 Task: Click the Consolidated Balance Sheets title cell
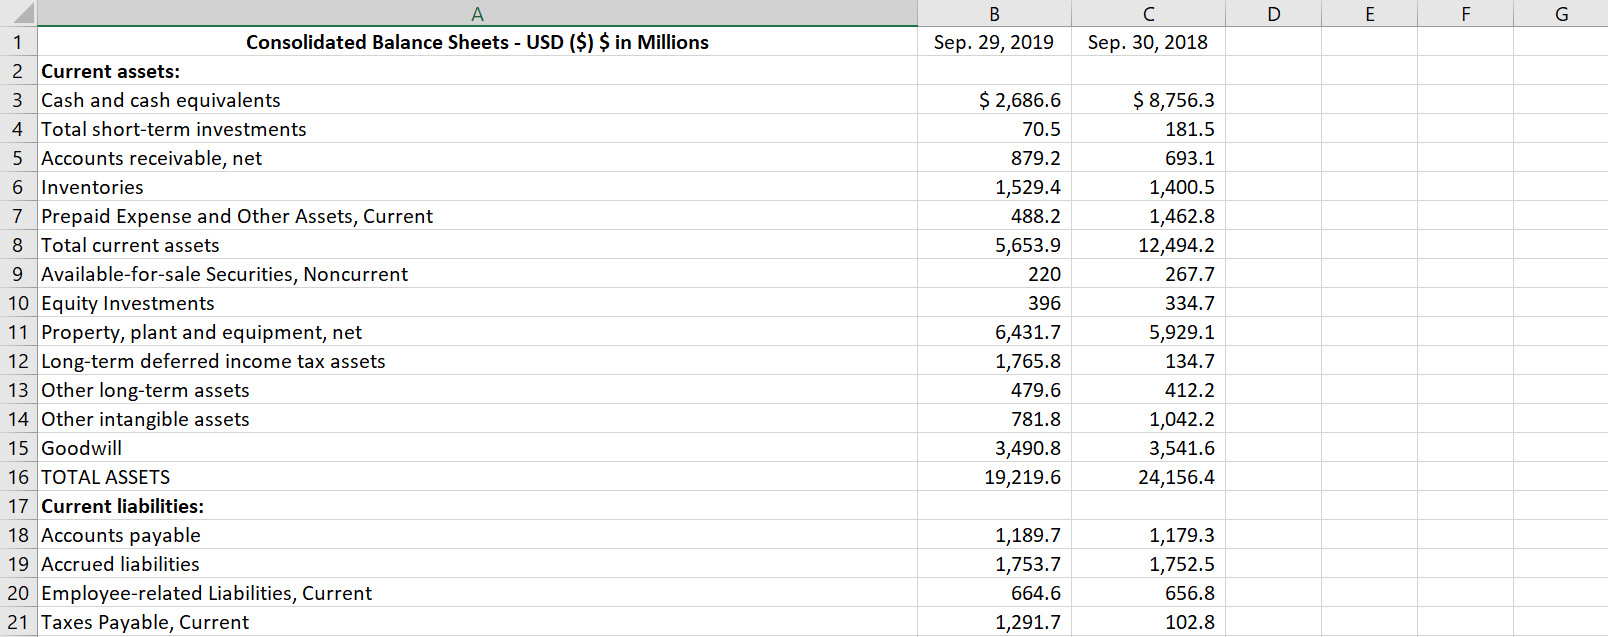(478, 42)
